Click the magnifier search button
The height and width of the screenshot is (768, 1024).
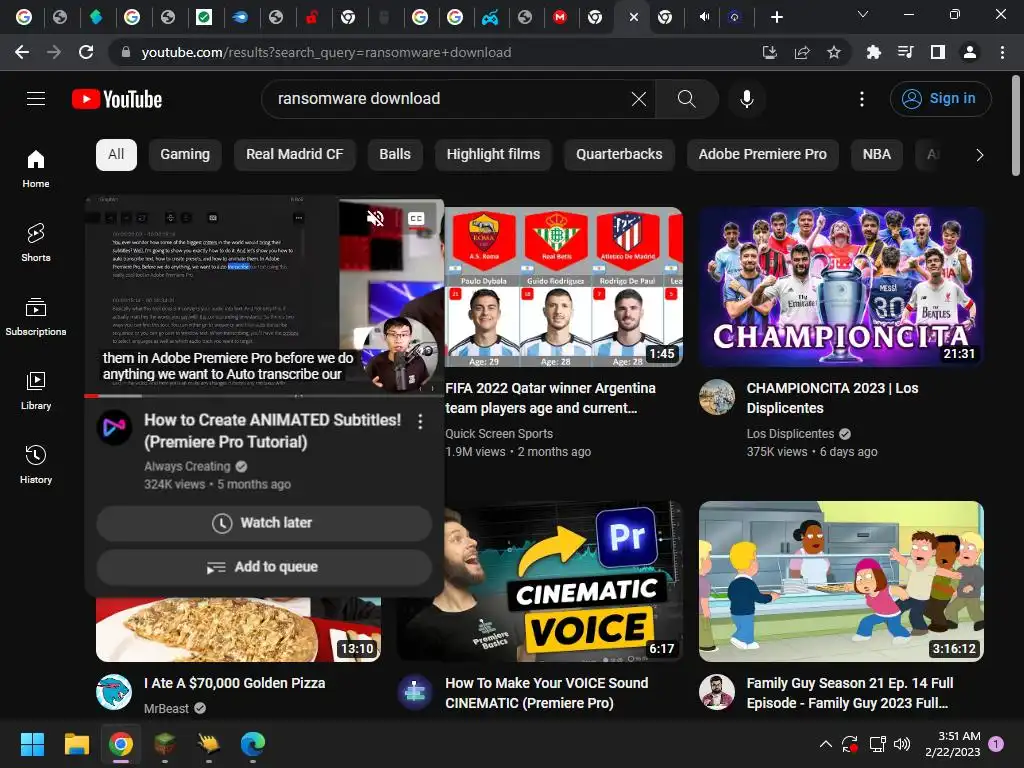coord(686,99)
